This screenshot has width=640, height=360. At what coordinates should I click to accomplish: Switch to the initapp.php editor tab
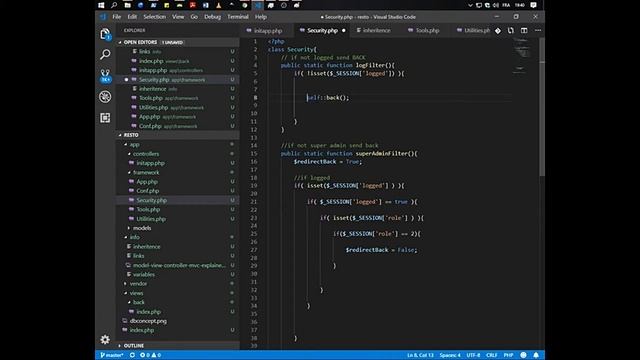coord(267,31)
